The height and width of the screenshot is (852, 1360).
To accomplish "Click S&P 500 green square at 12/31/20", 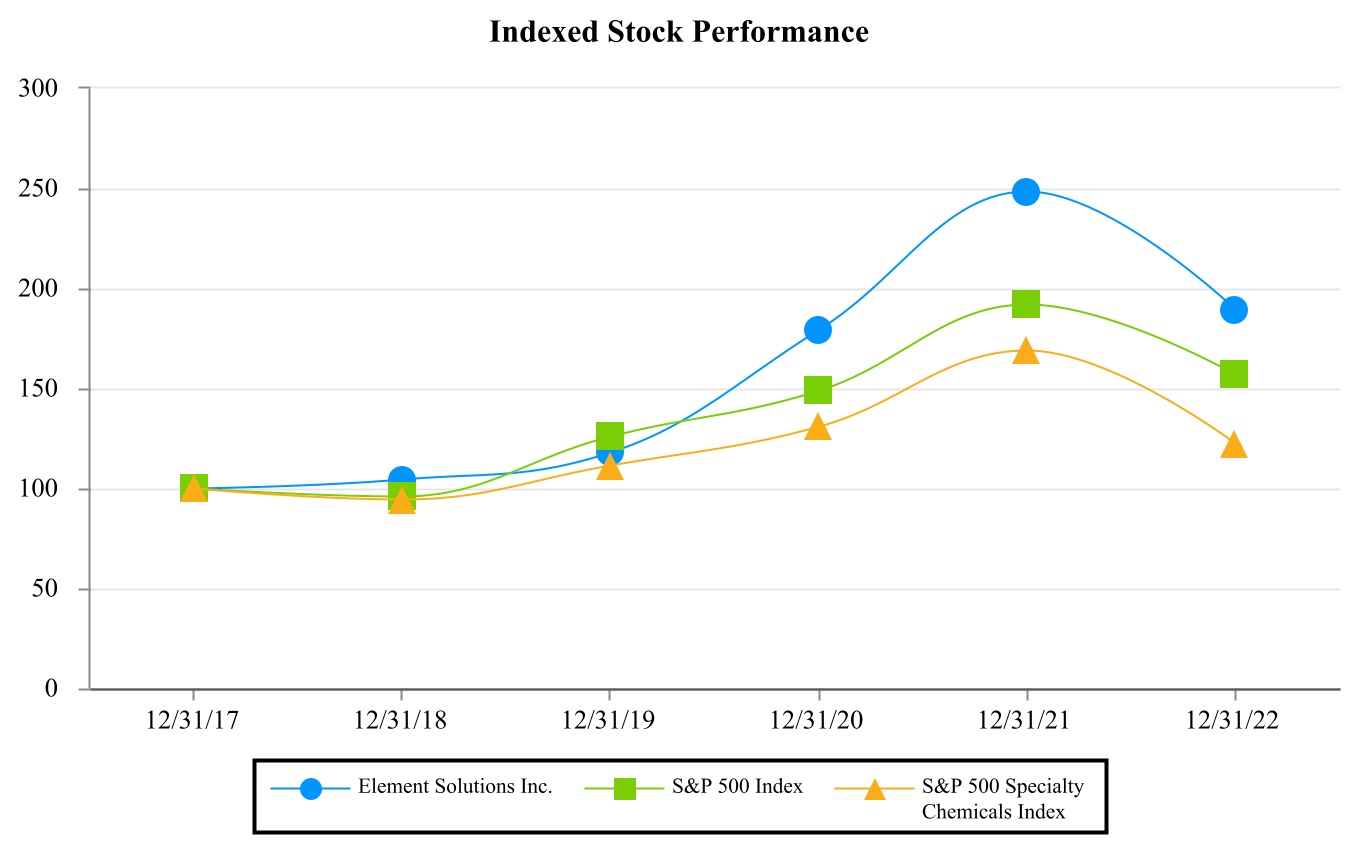I will [817, 389].
